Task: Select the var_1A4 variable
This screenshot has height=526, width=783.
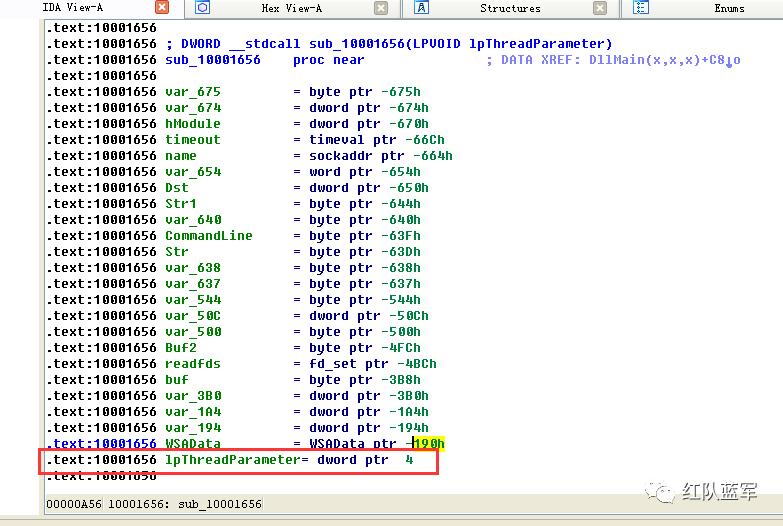Action: tap(193, 412)
